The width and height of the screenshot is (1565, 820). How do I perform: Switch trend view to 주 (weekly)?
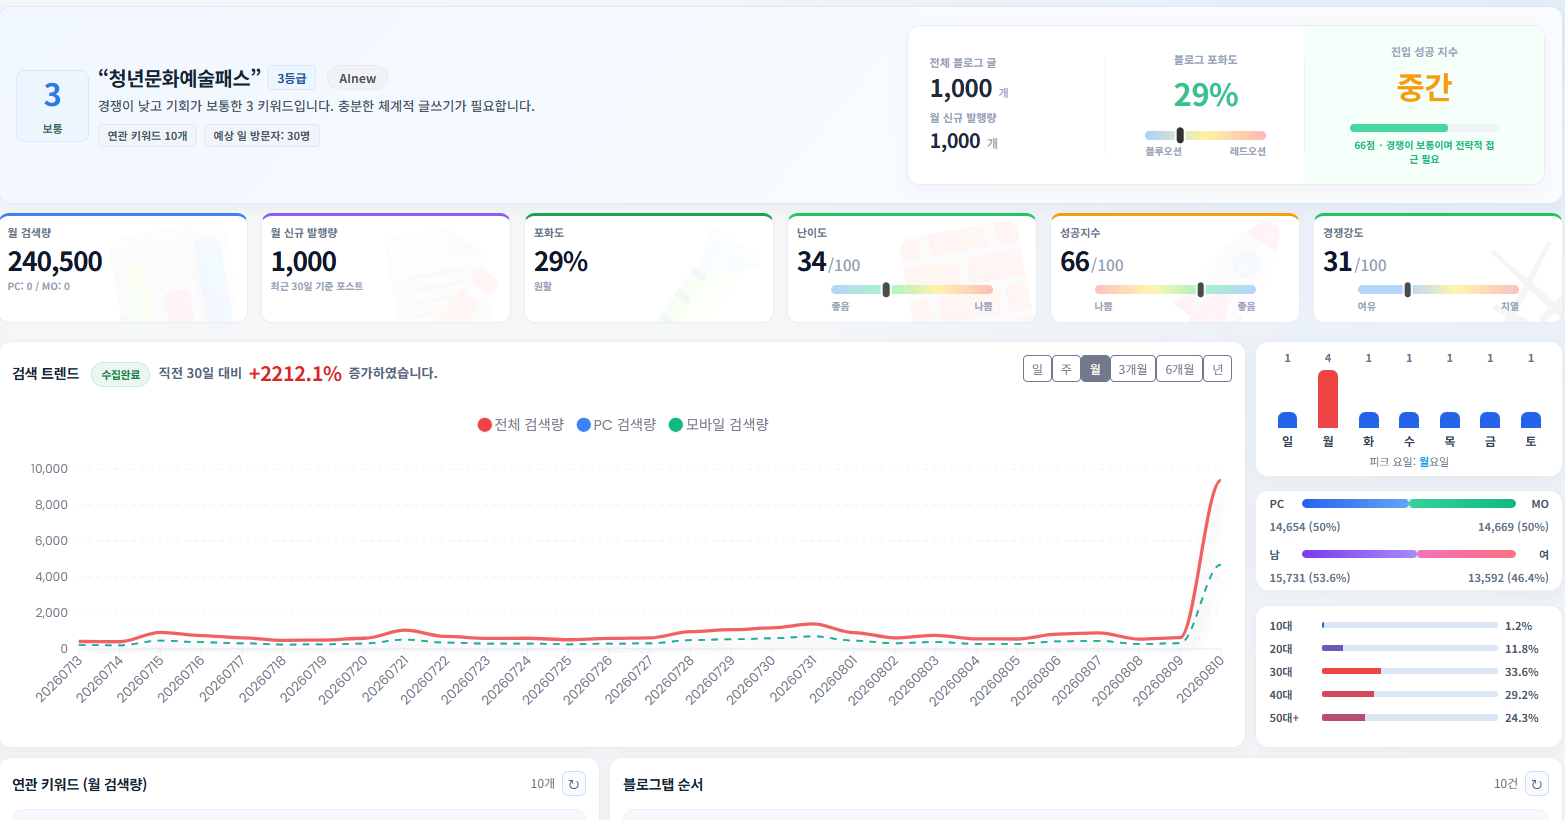point(1066,369)
